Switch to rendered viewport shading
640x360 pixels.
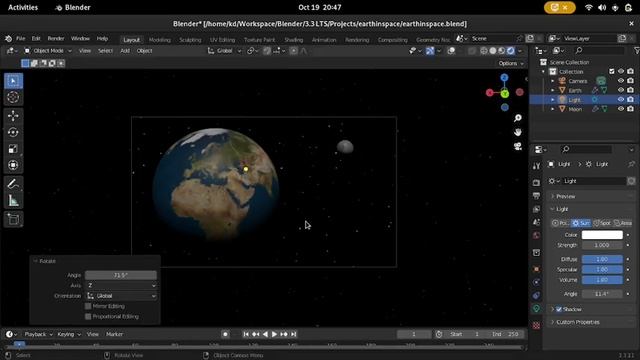point(511,51)
